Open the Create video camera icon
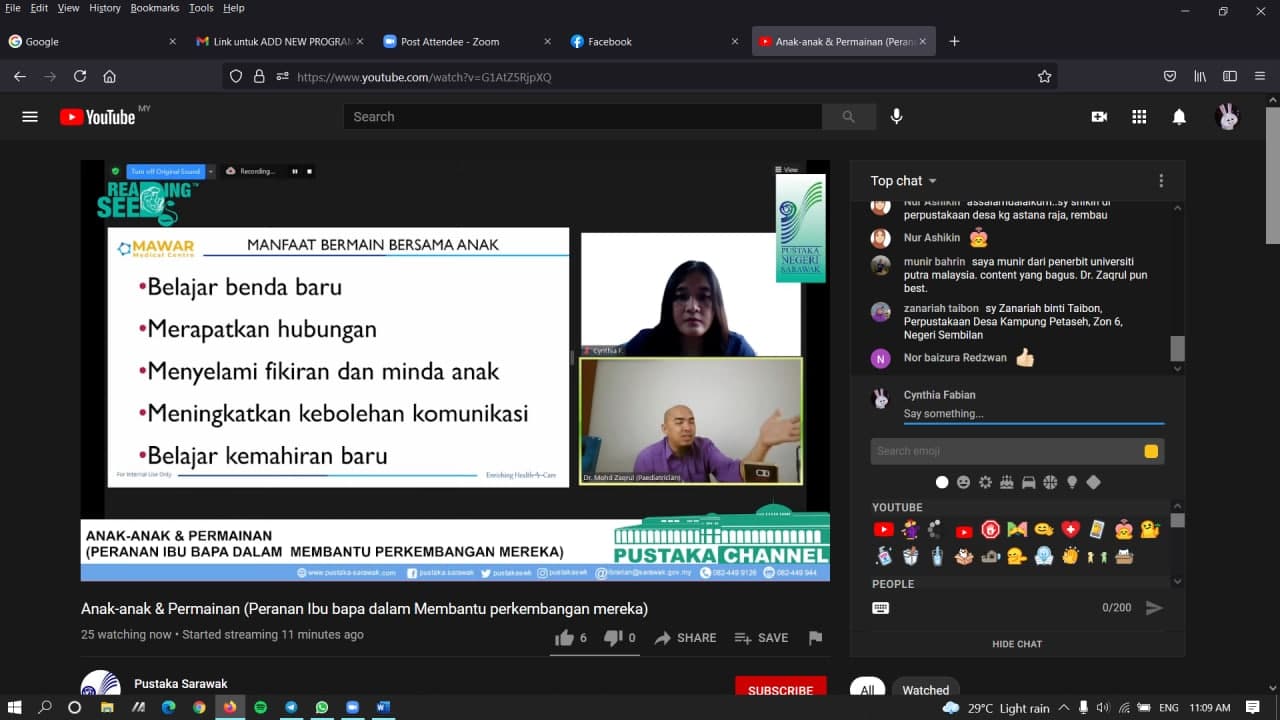The image size is (1280, 720). click(1099, 117)
